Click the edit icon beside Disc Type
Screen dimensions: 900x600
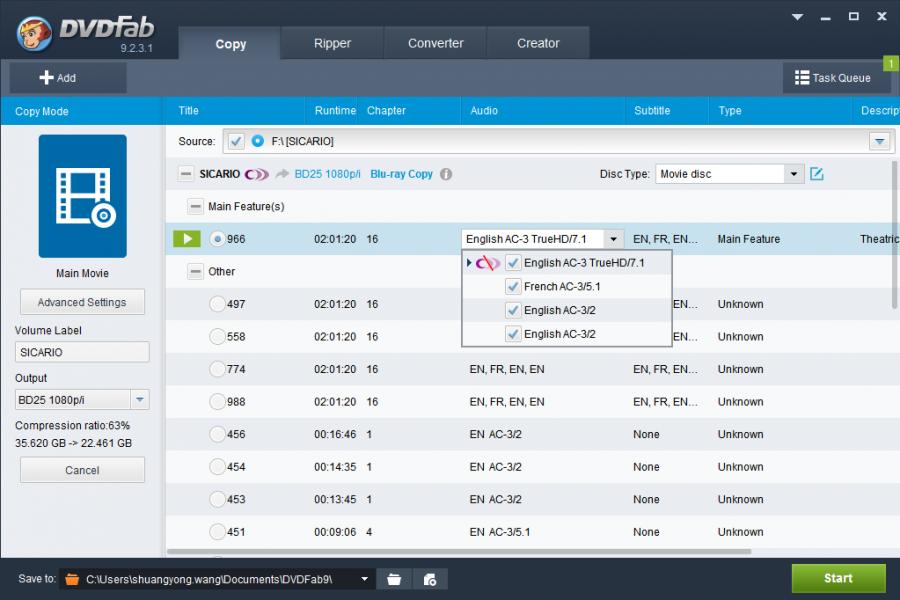pos(817,174)
